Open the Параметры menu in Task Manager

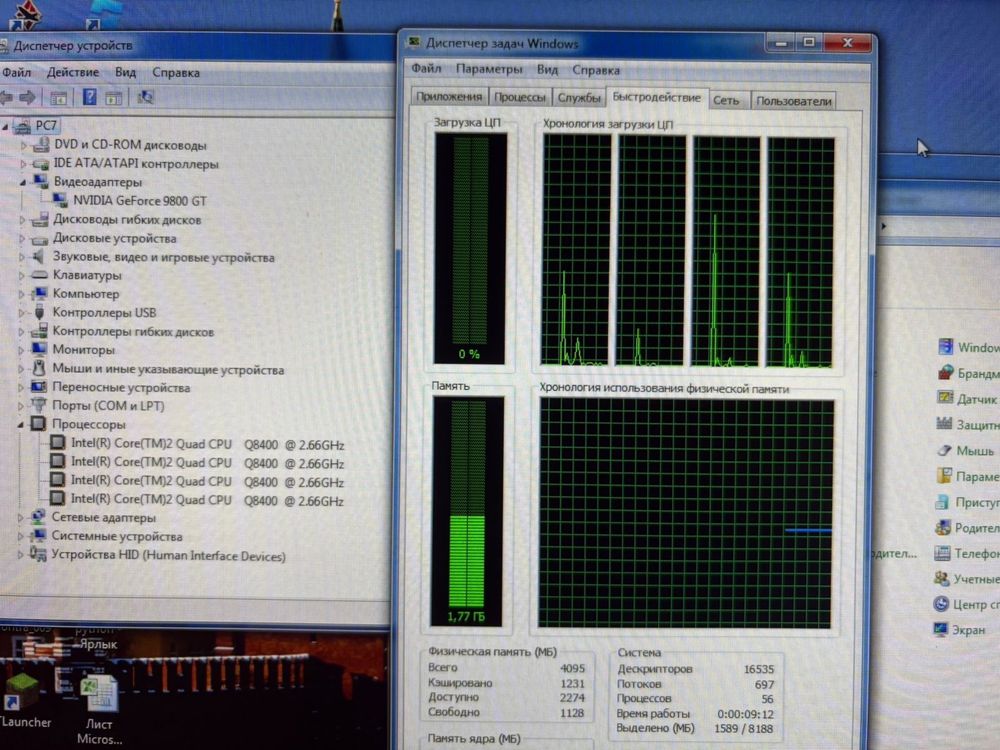coord(489,69)
